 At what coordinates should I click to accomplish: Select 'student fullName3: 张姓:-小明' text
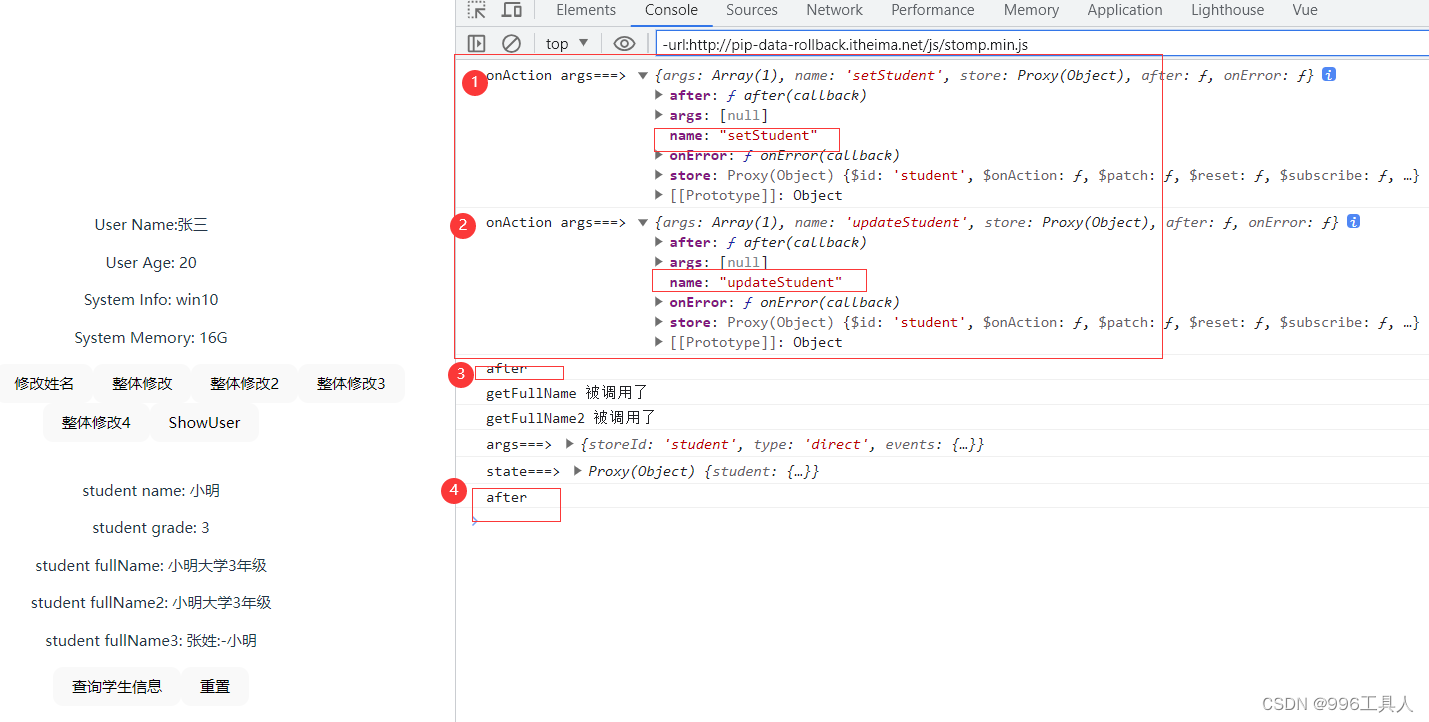coord(151,641)
